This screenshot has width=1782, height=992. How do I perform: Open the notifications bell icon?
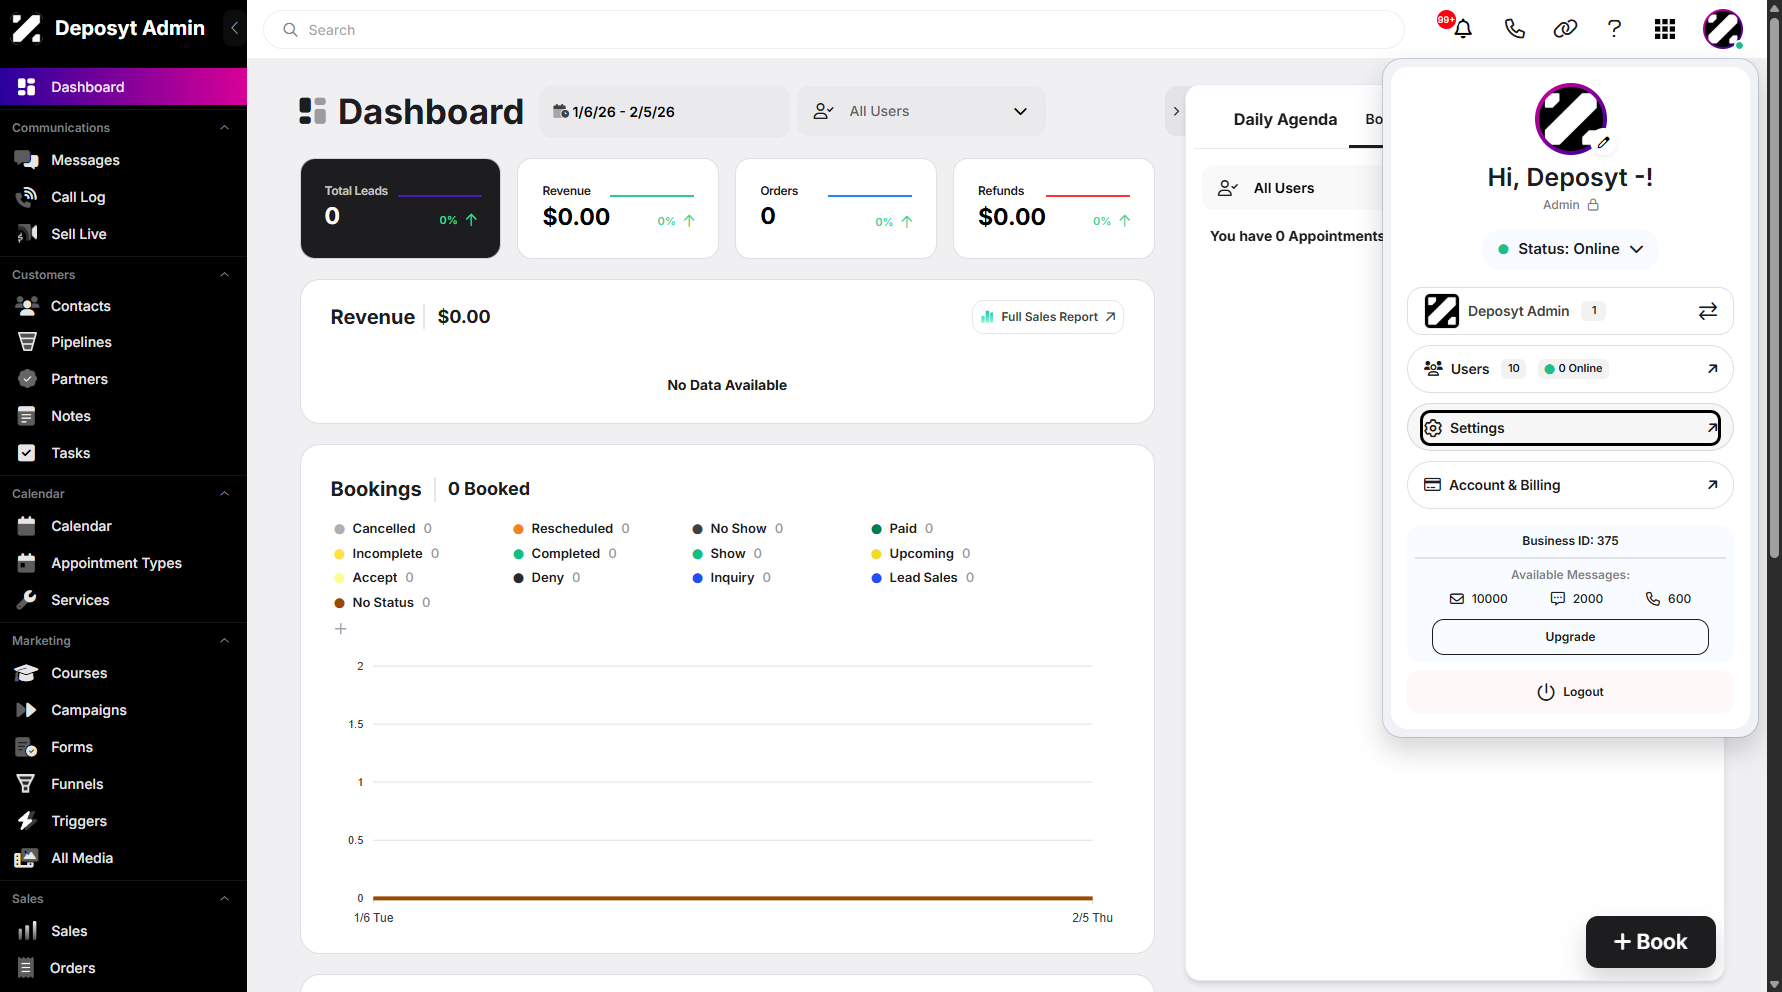(x=1462, y=29)
